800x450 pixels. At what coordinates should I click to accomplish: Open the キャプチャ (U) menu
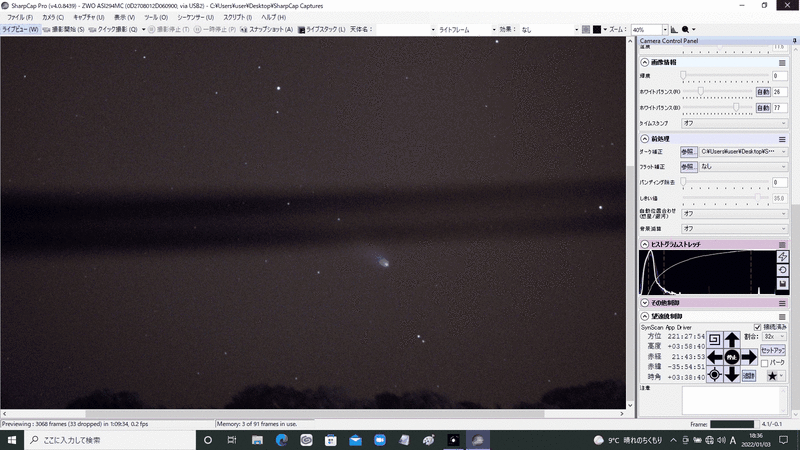click(x=89, y=17)
